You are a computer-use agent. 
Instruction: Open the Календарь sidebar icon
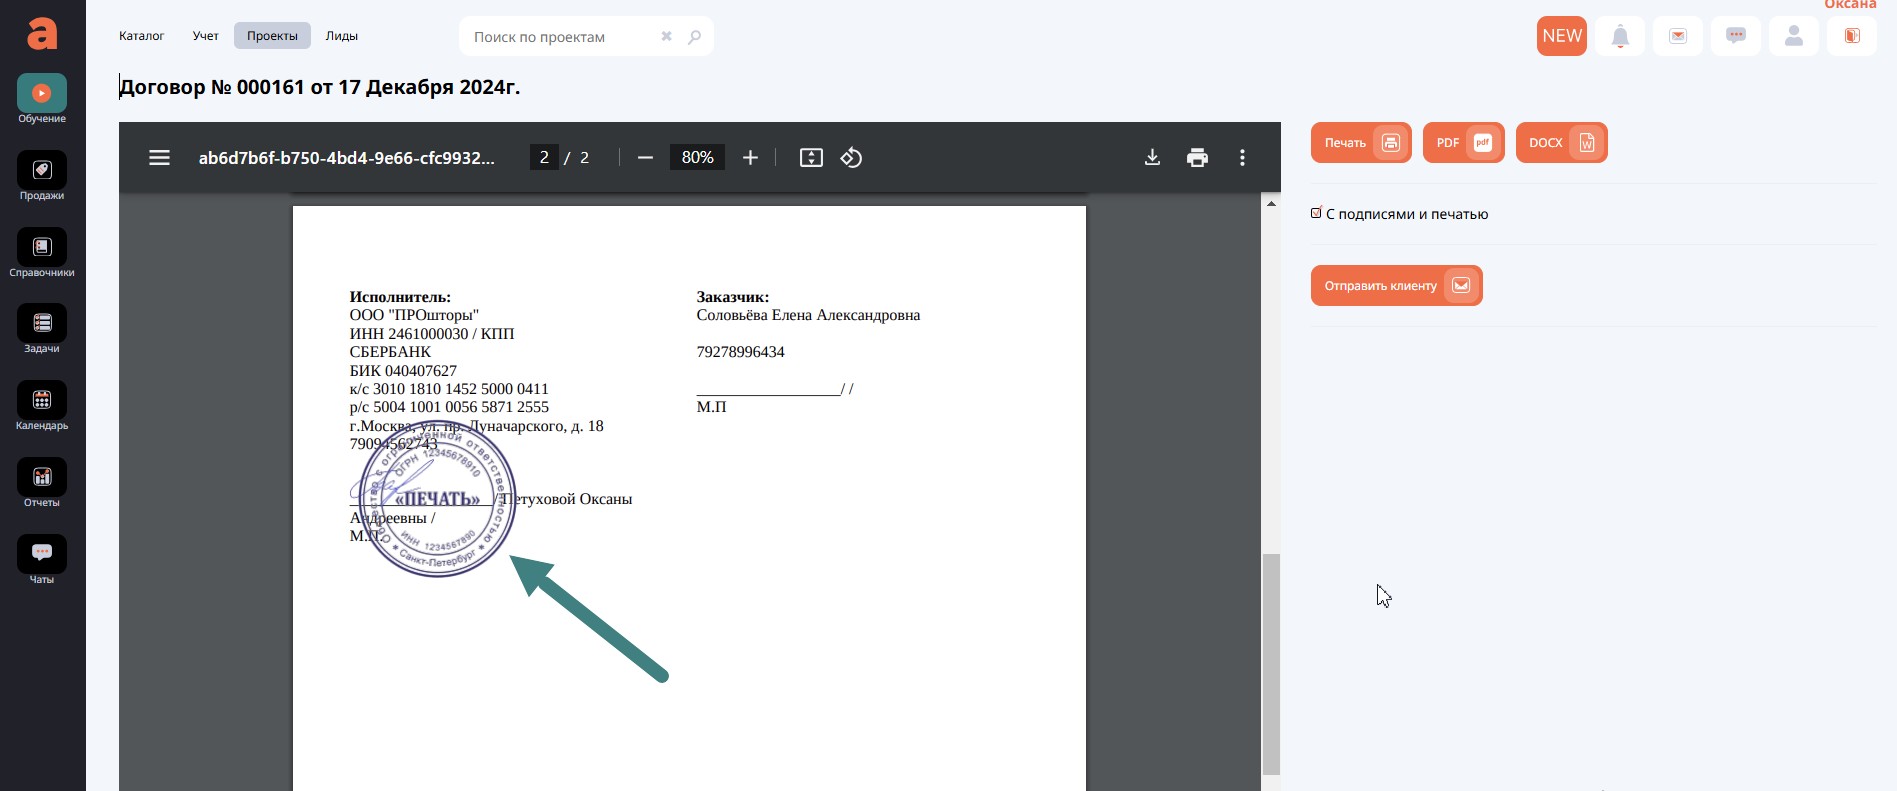41,401
